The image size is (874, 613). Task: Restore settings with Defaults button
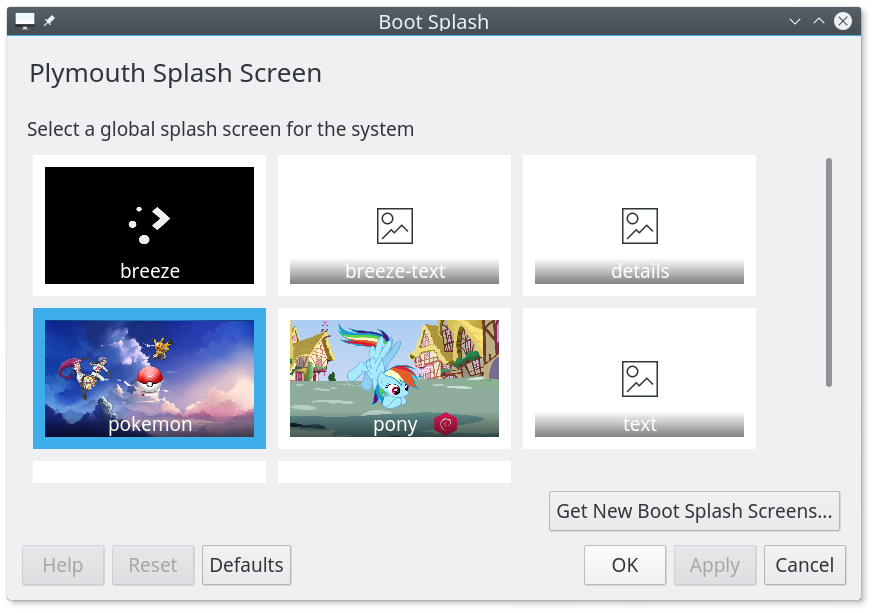pos(246,565)
